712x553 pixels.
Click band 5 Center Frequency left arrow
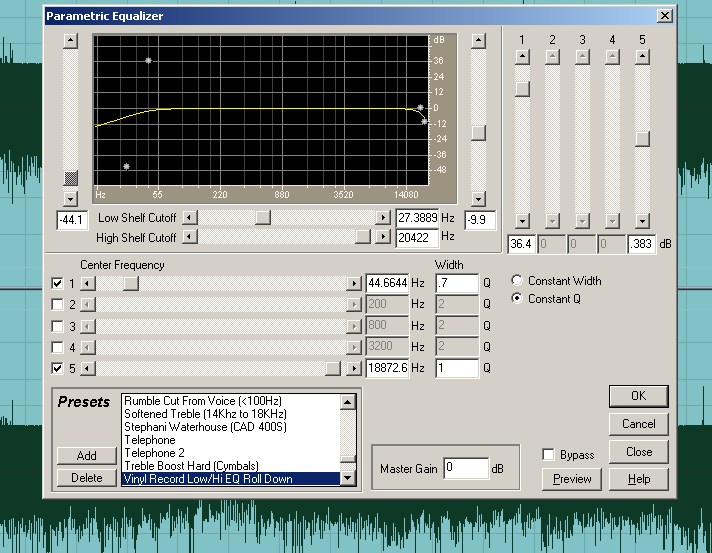pos(87,368)
